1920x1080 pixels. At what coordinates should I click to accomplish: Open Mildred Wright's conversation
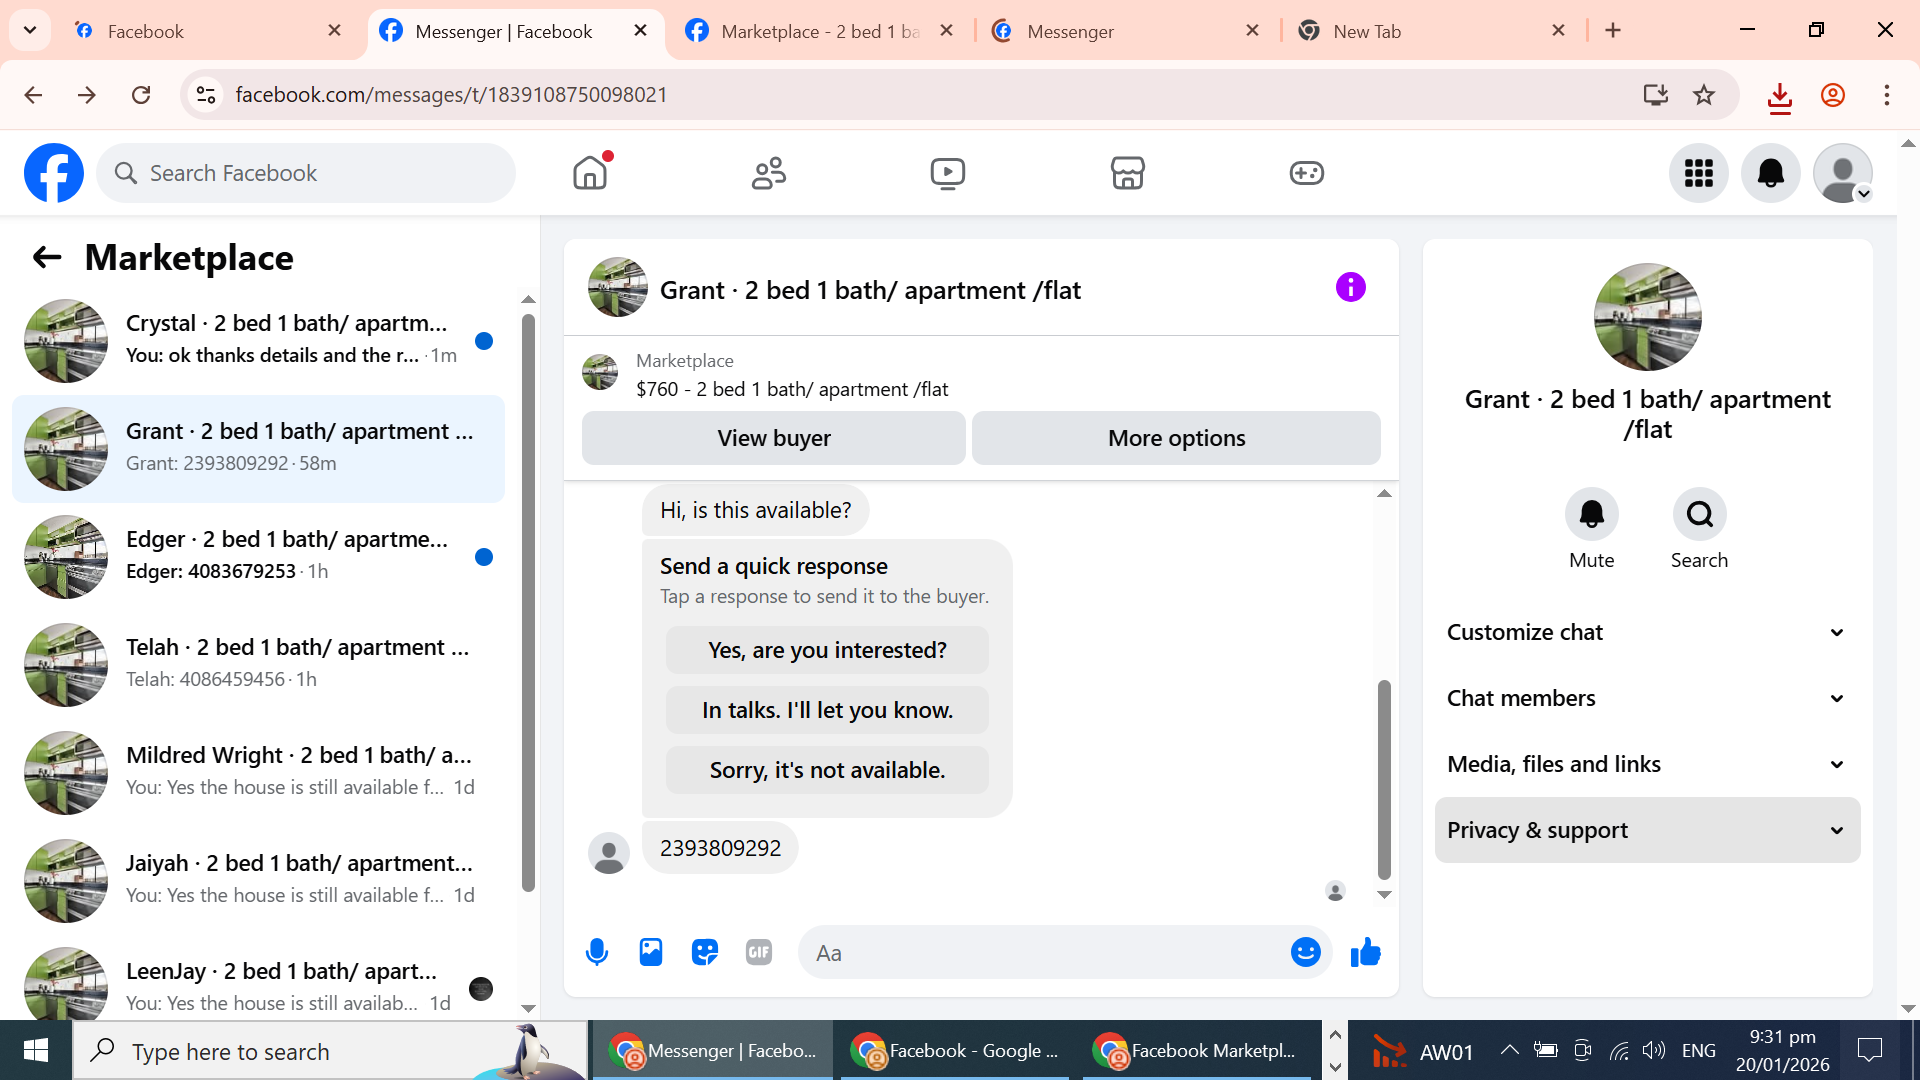coord(258,772)
